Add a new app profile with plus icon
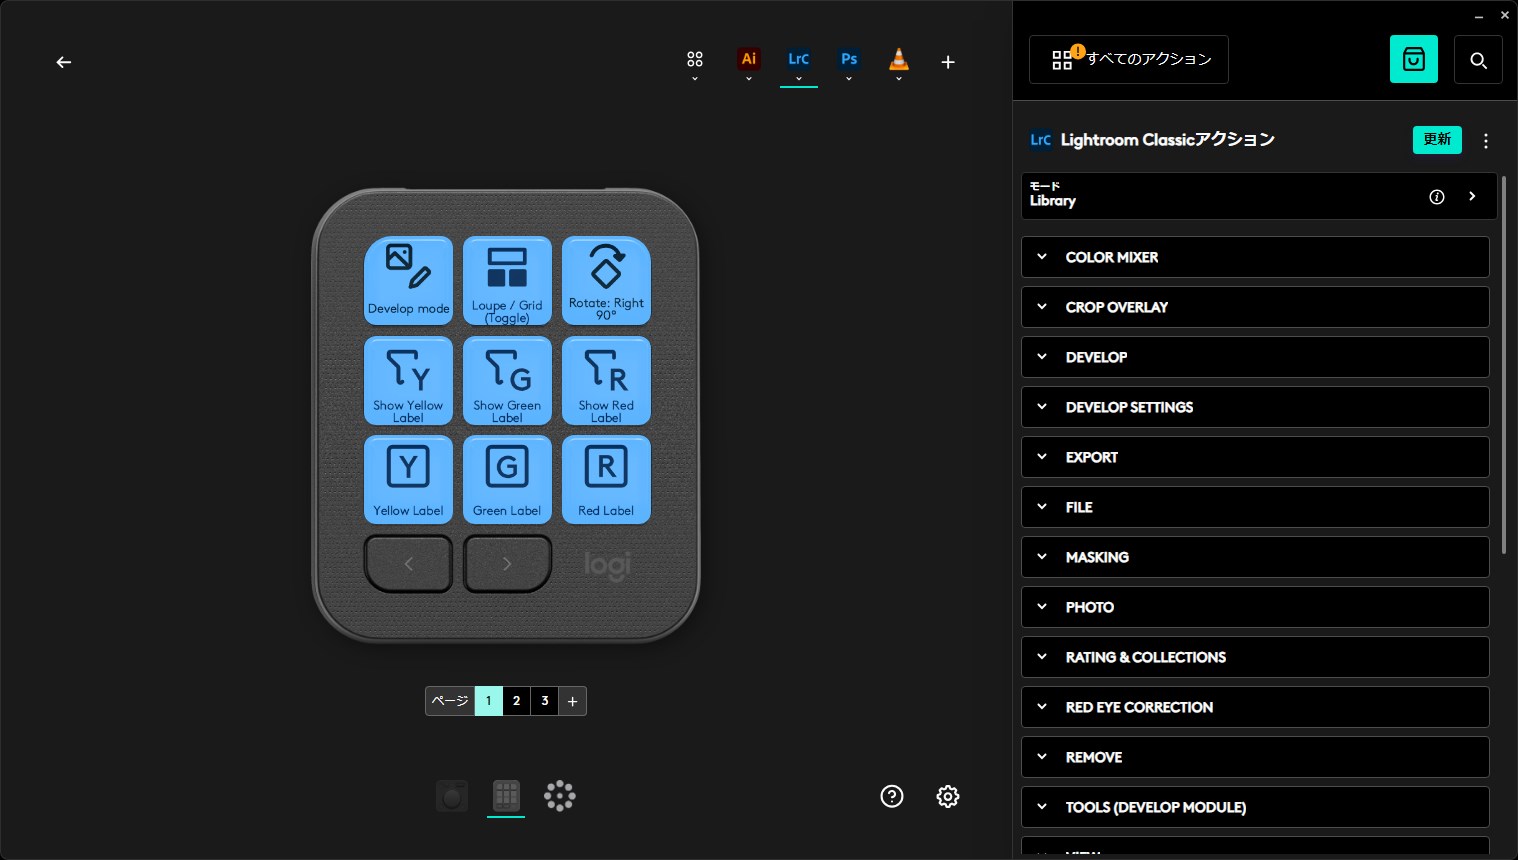The image size is (1518, 860). tap(948, 62)
